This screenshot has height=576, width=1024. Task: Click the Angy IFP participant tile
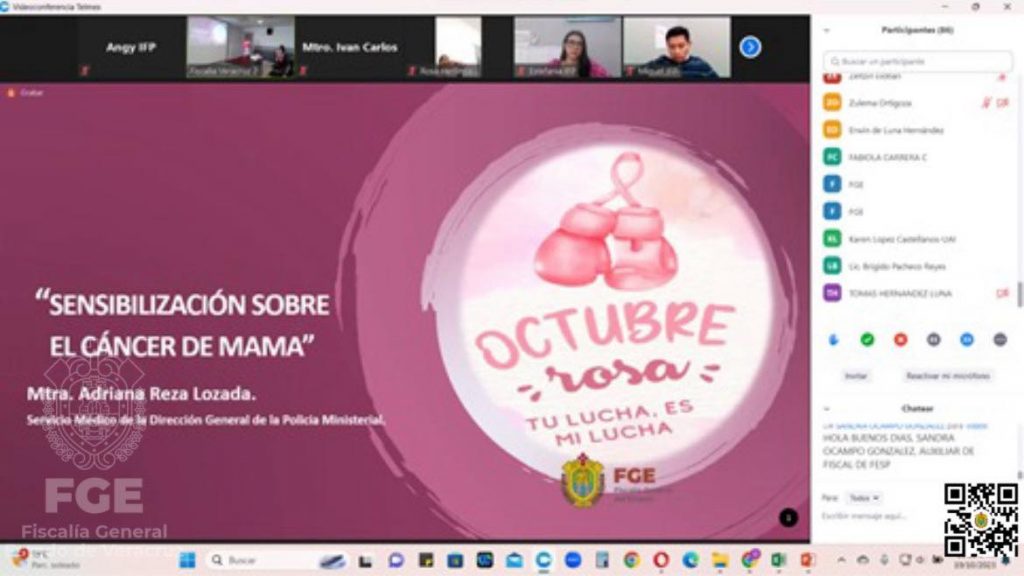131,47
